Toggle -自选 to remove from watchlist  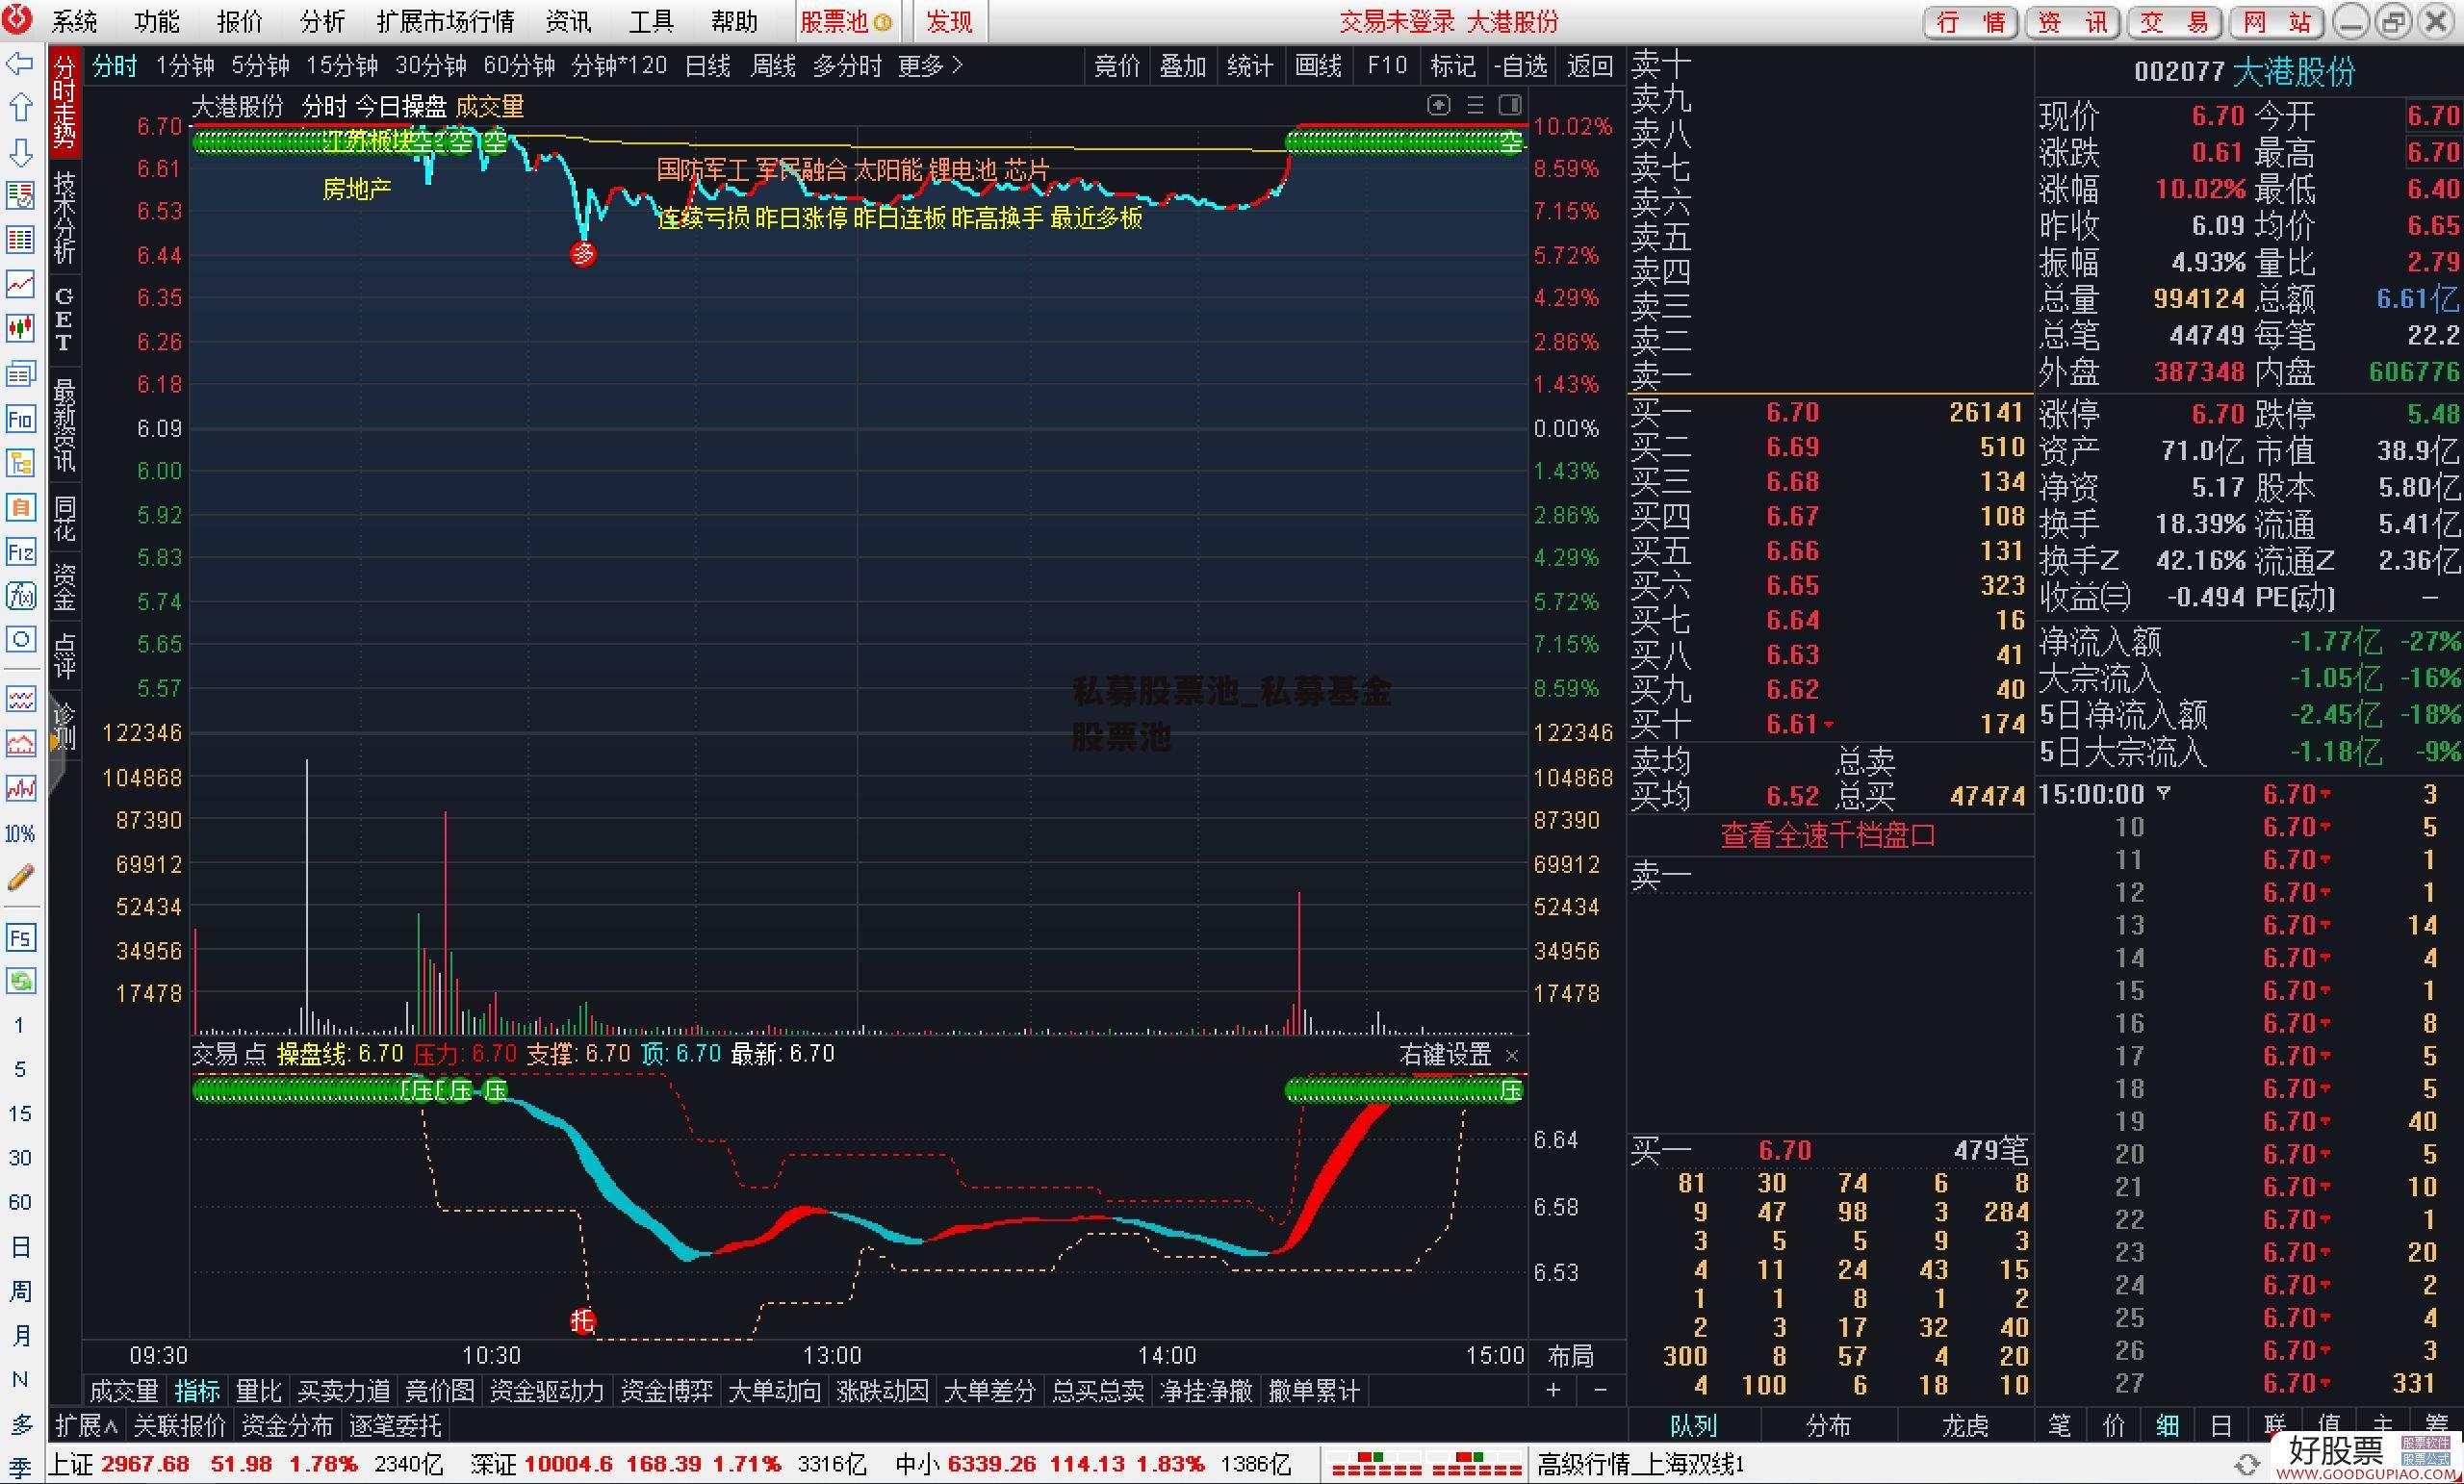point(1521,66)
